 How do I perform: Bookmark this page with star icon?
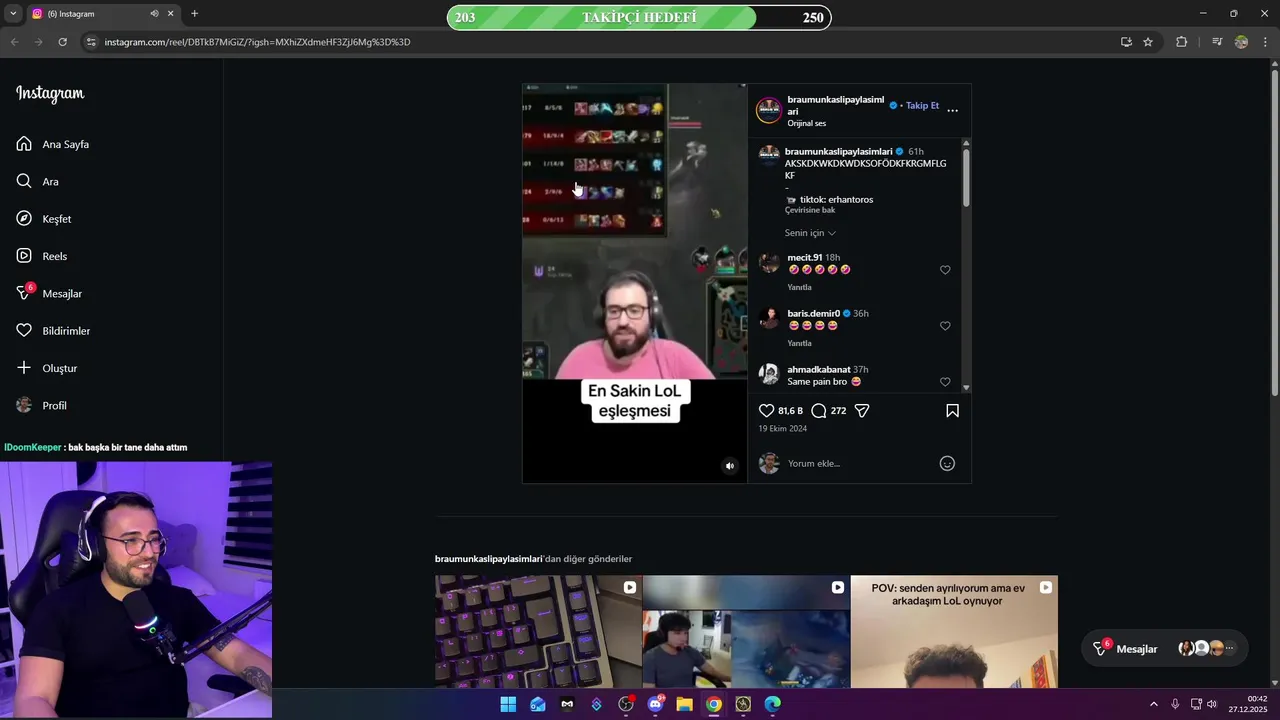[1148, 42]
